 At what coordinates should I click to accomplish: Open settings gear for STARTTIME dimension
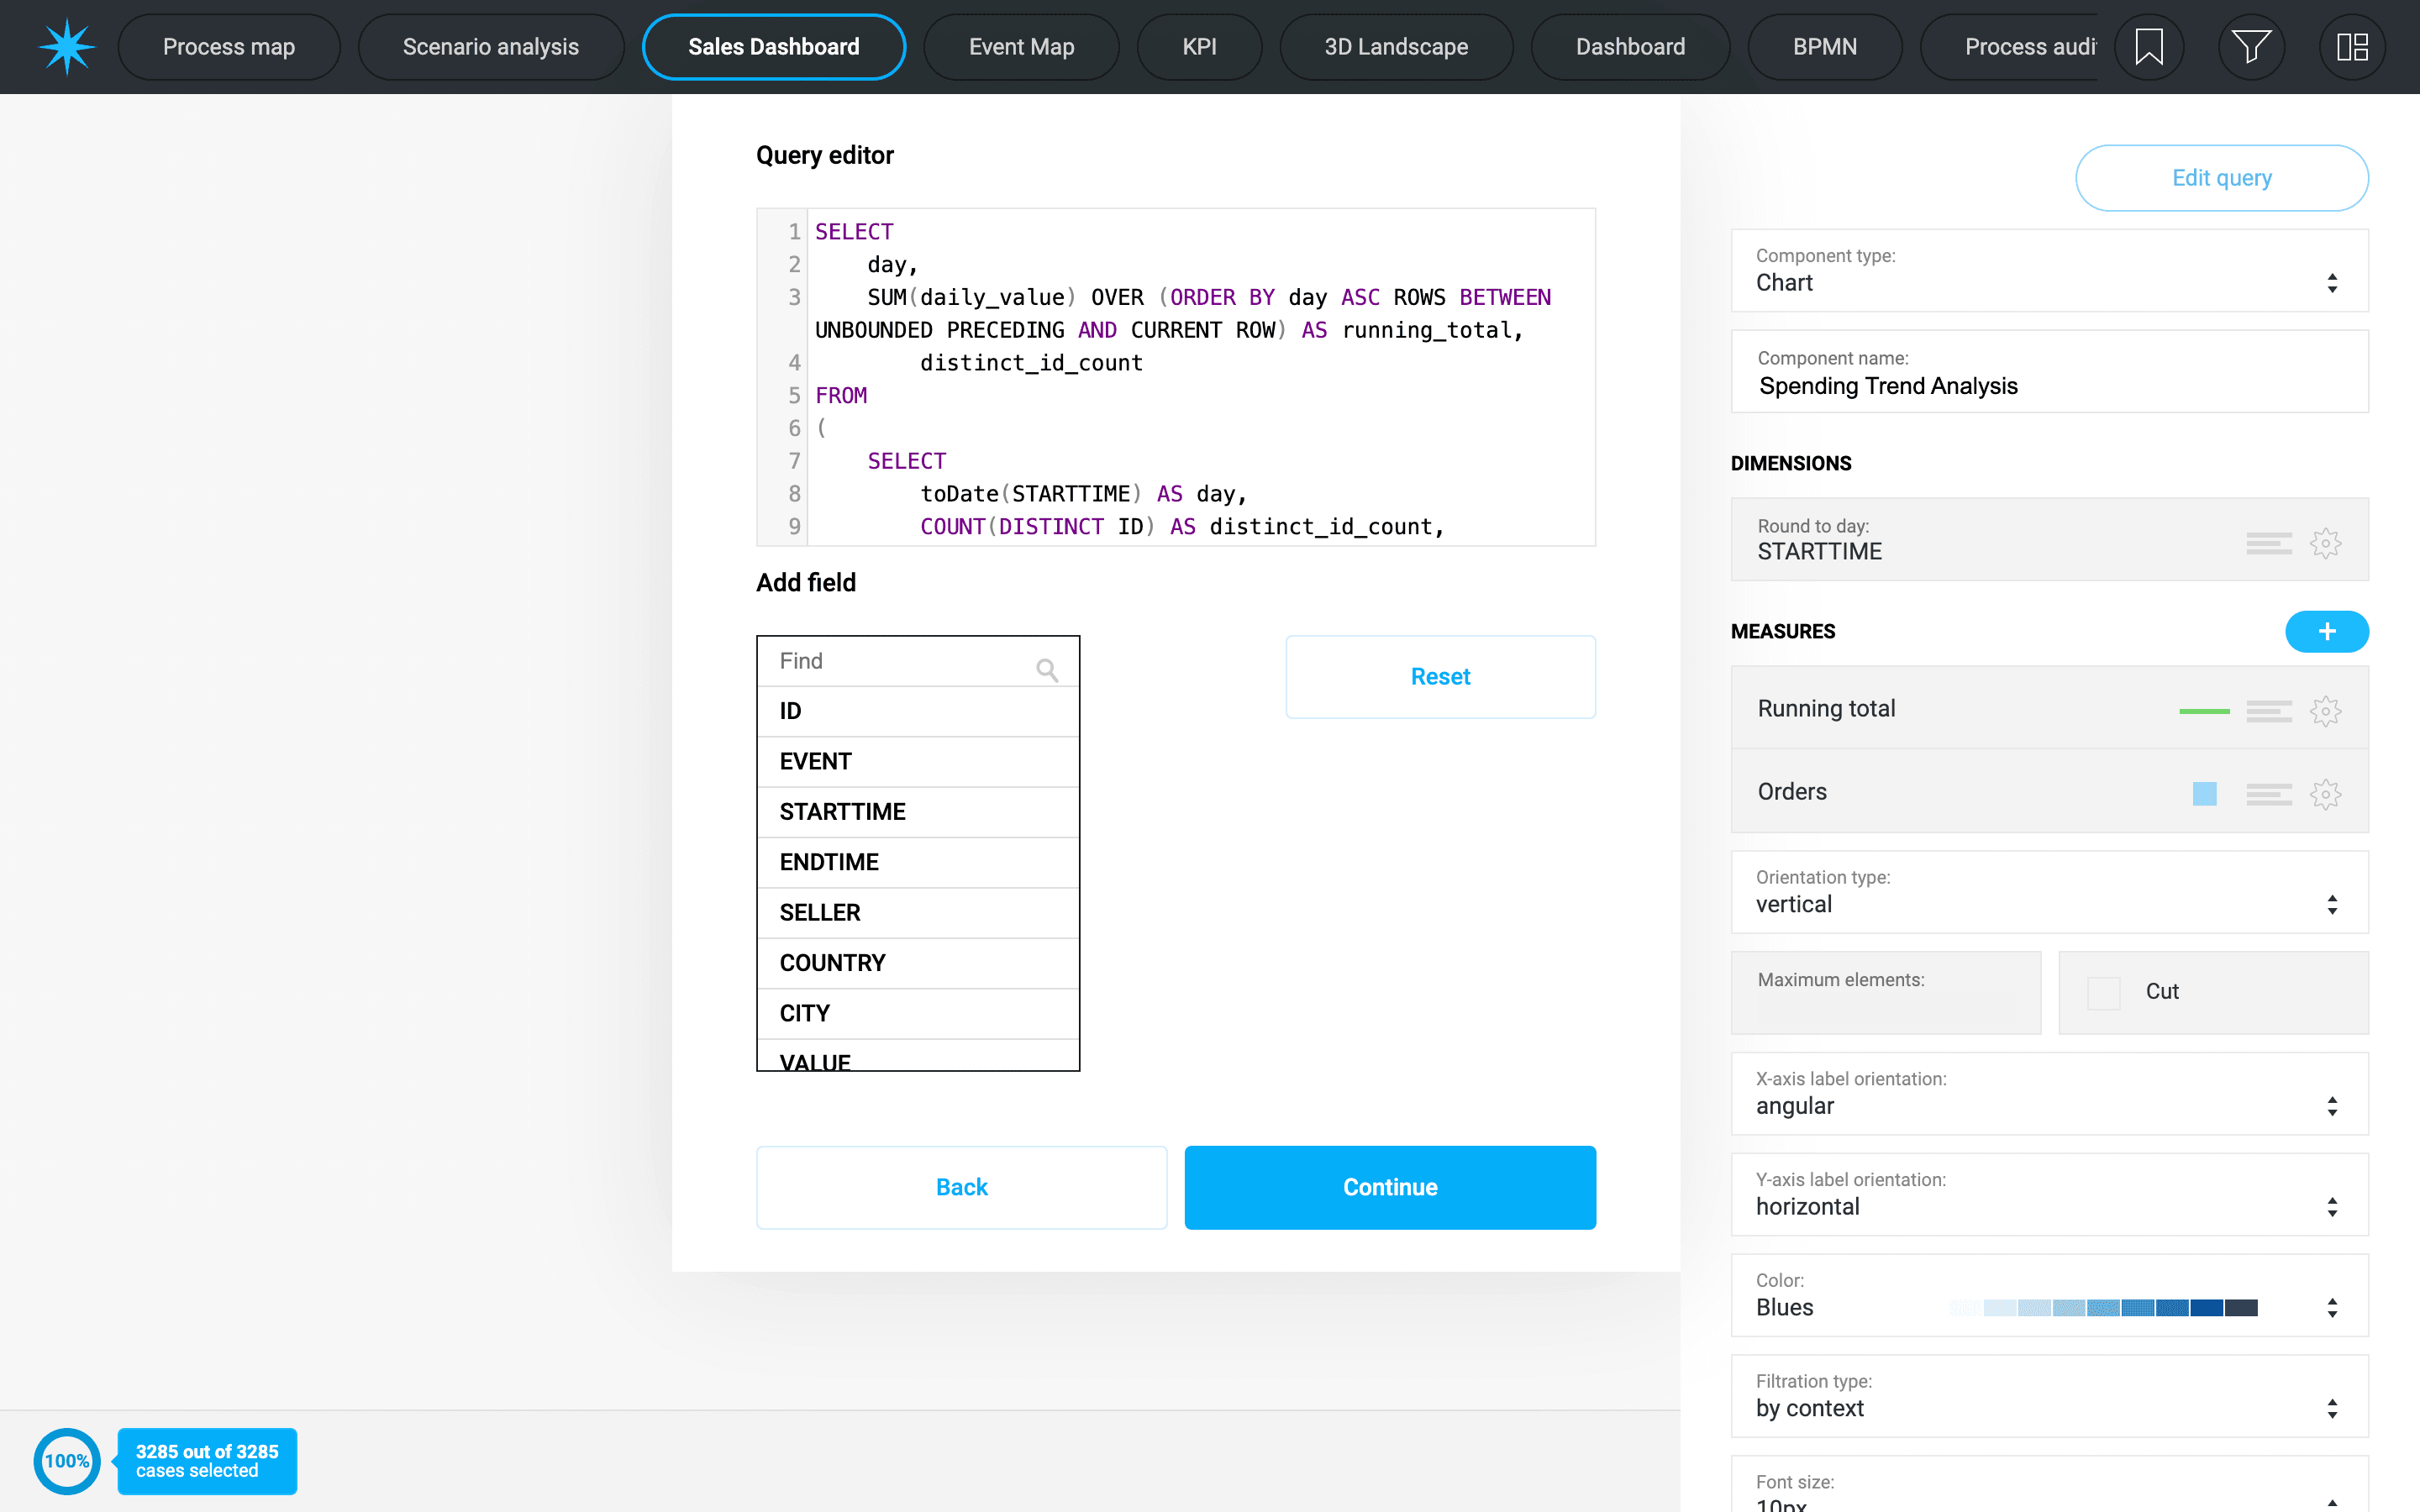[x=2325, y=543]
